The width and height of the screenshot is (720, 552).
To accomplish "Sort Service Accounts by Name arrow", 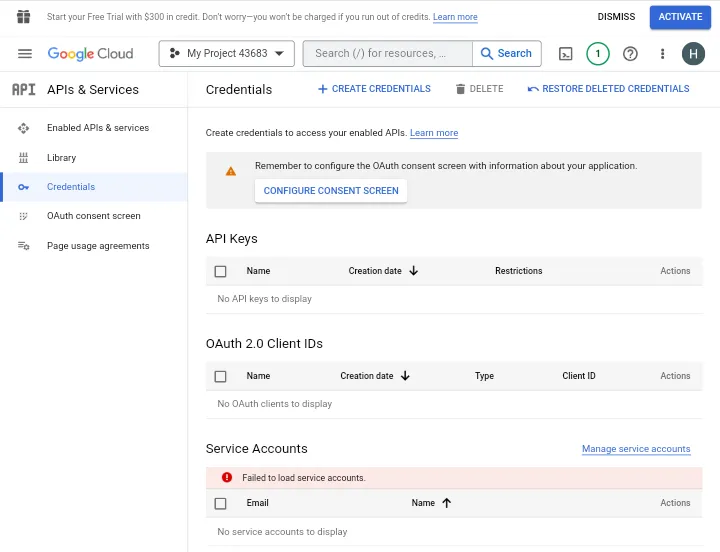I will [446, 503].
